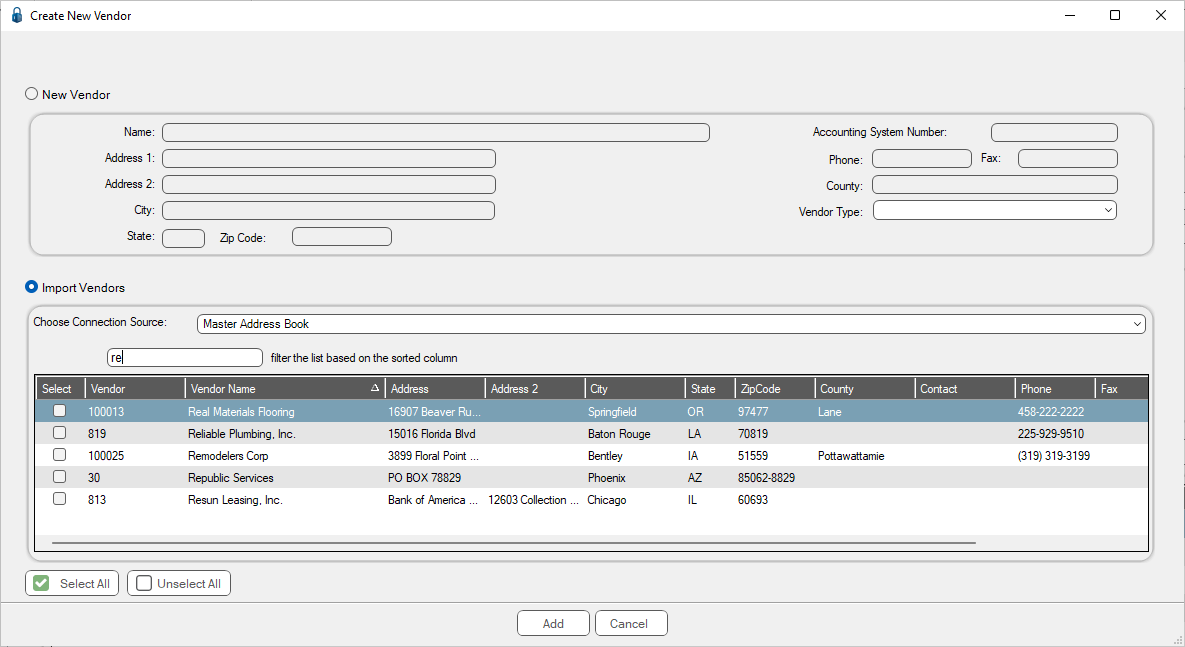Viewport: 1185px width, 647px height.
Task: Click the Address 1 input field
Action: [x=329, y=158]
